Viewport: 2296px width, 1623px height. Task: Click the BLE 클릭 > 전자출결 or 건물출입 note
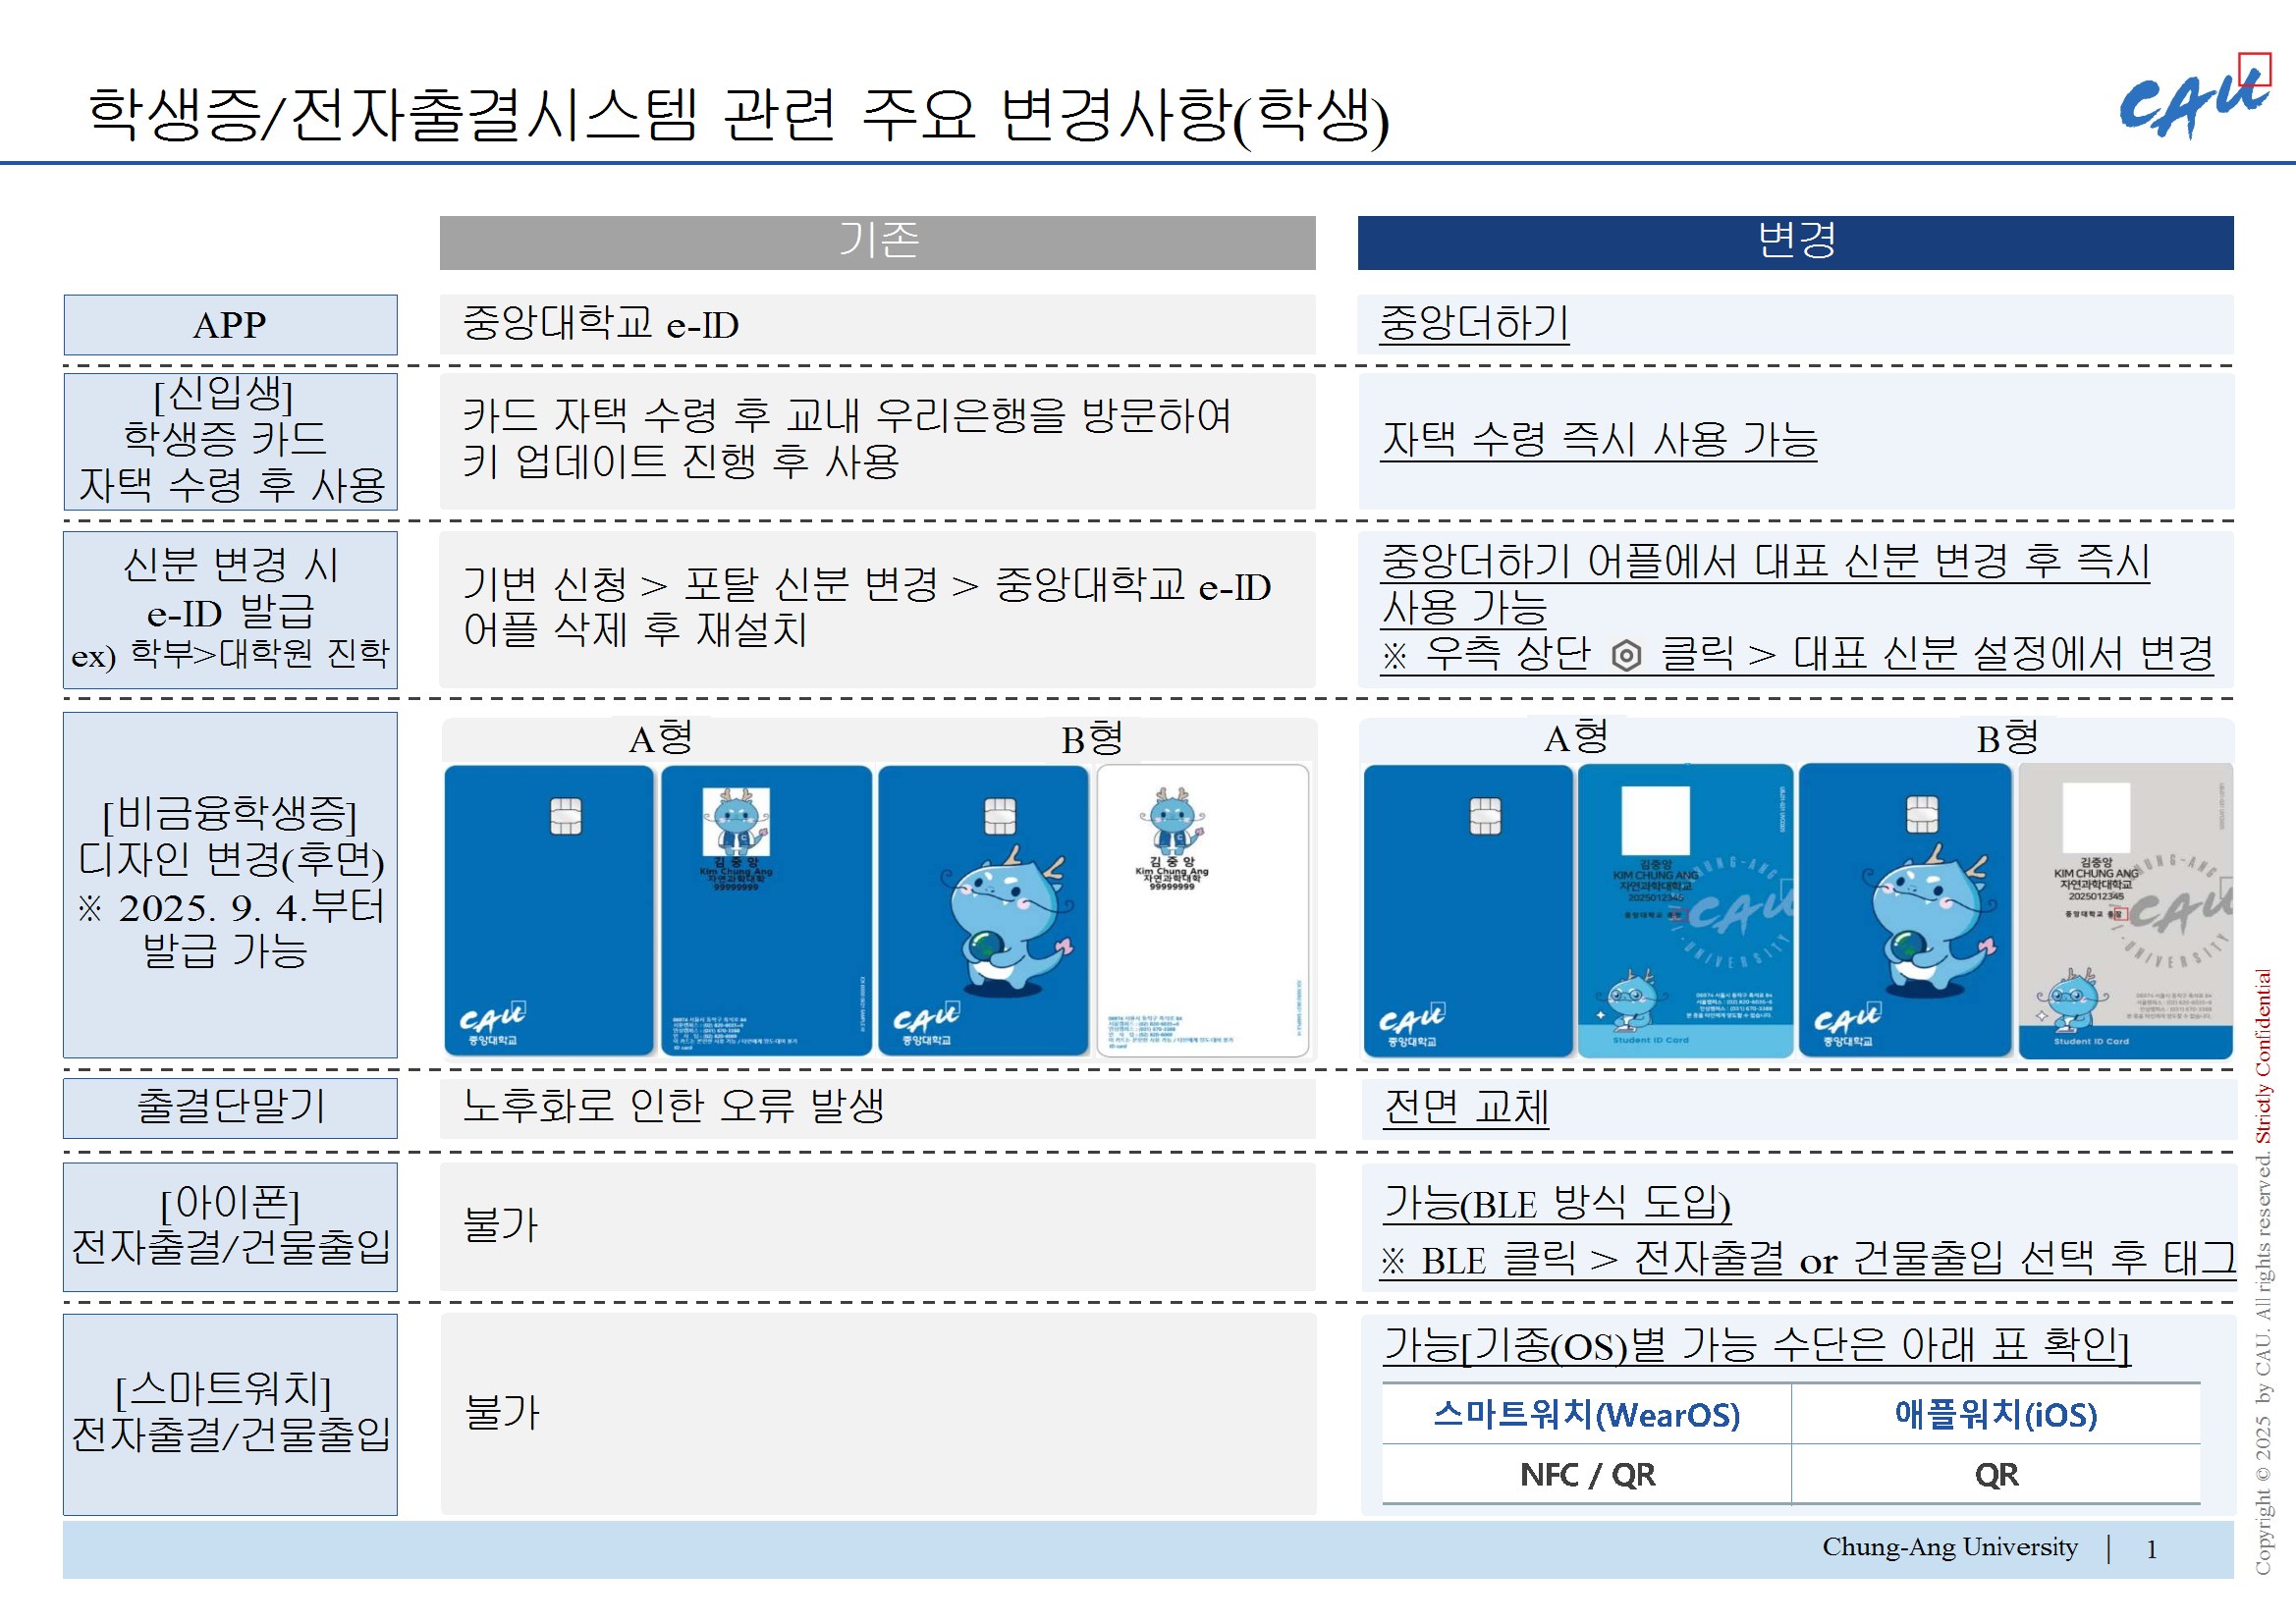tap(1808, 1259)
